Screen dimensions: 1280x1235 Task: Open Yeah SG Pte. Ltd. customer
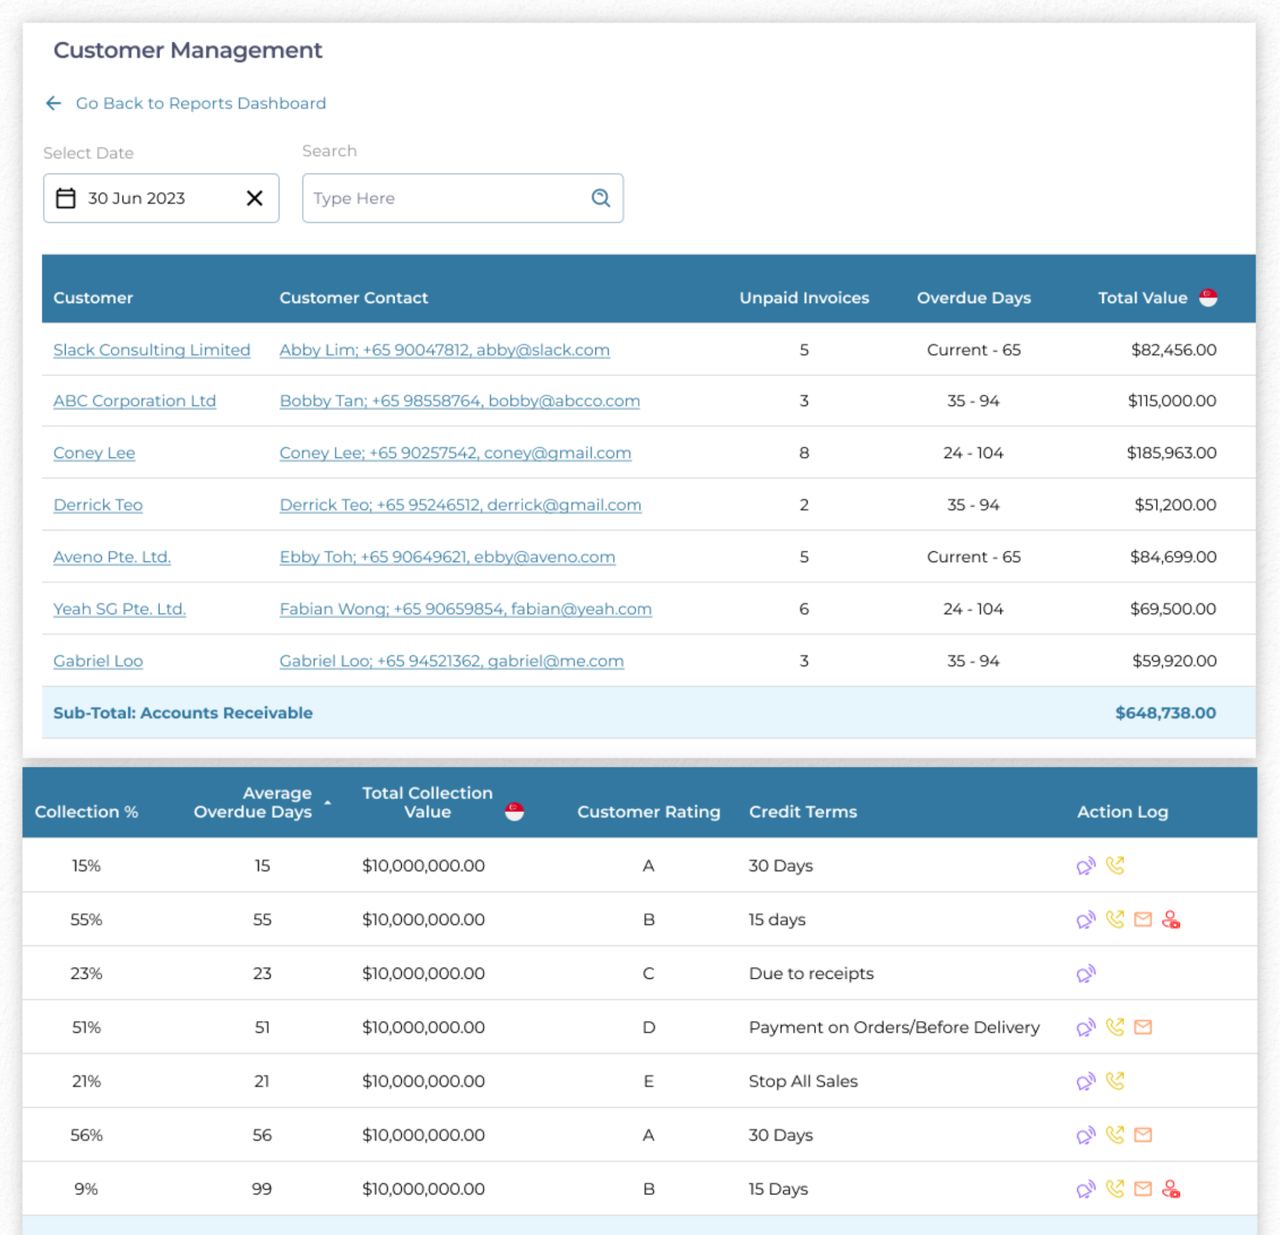click(x=120, y=609)
